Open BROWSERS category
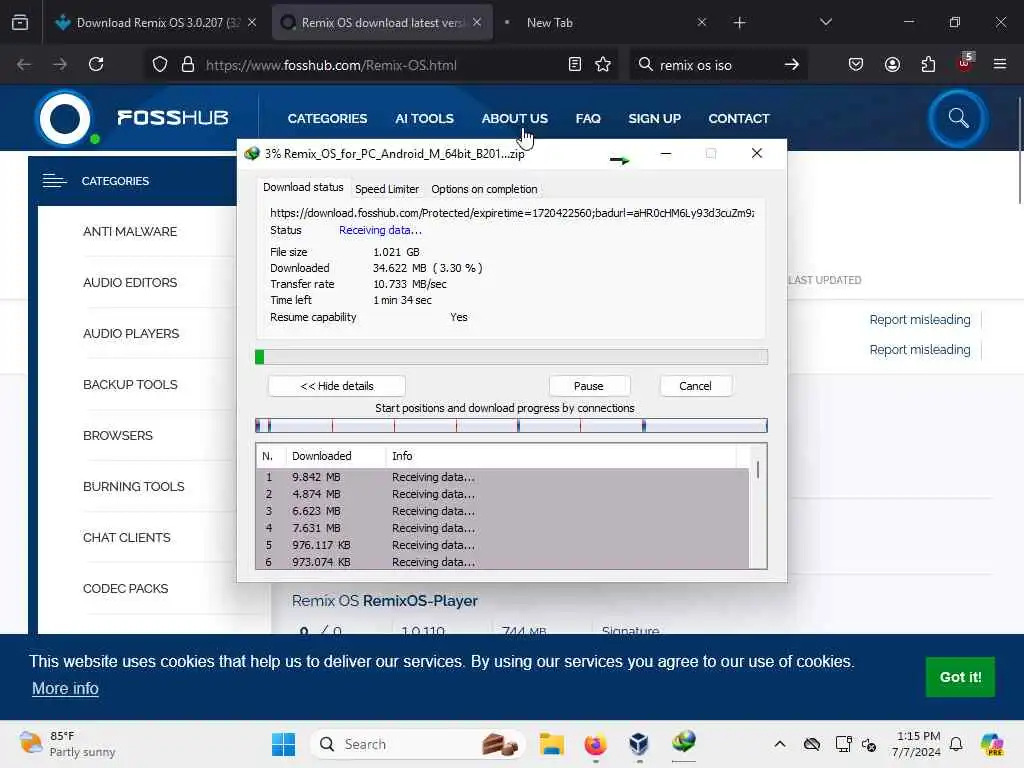 tap(118, 436)
